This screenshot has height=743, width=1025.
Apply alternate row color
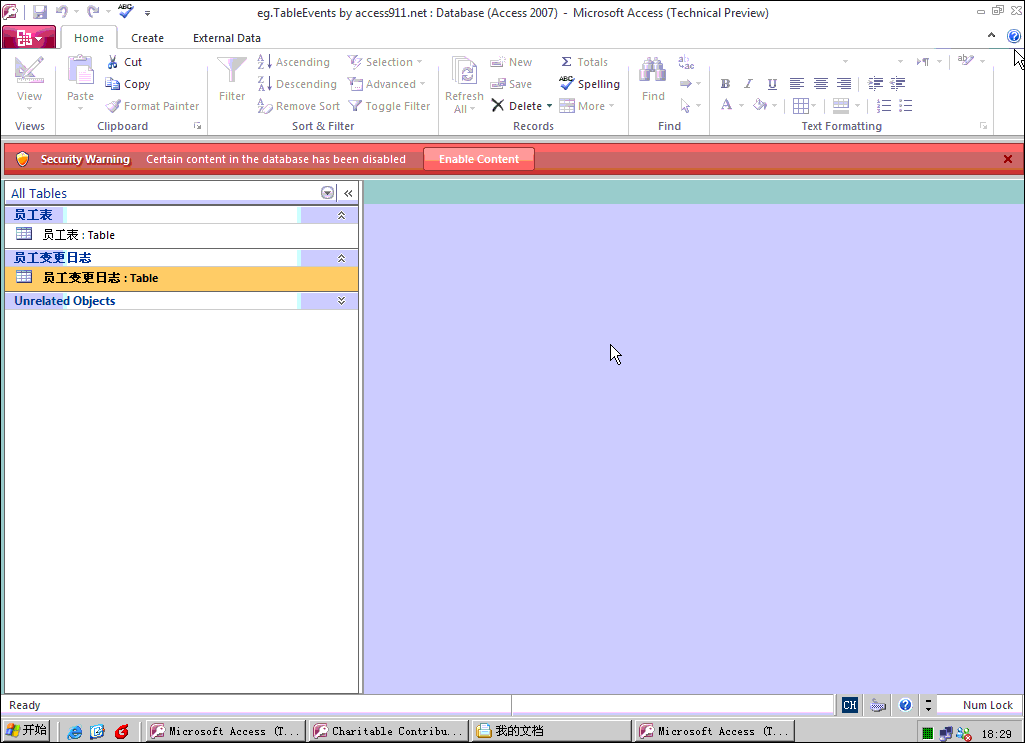click(x=841, y=106)
